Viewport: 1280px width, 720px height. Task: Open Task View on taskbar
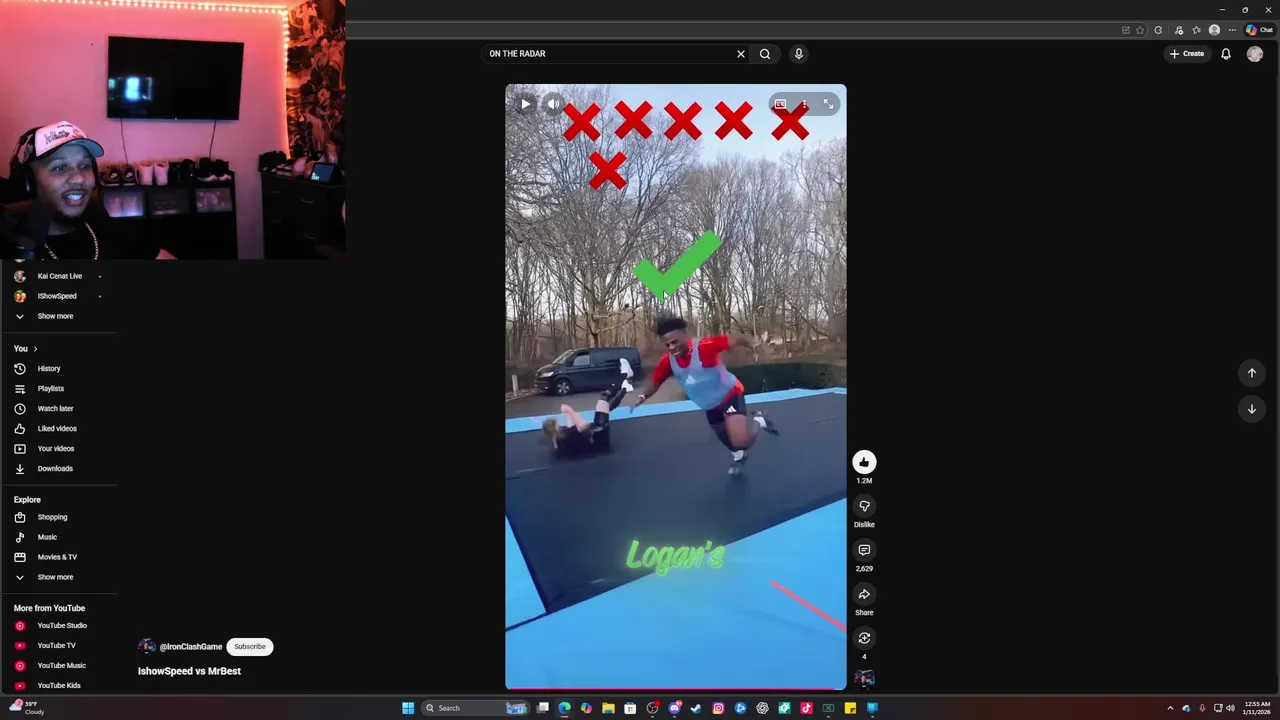click(543, 708)
